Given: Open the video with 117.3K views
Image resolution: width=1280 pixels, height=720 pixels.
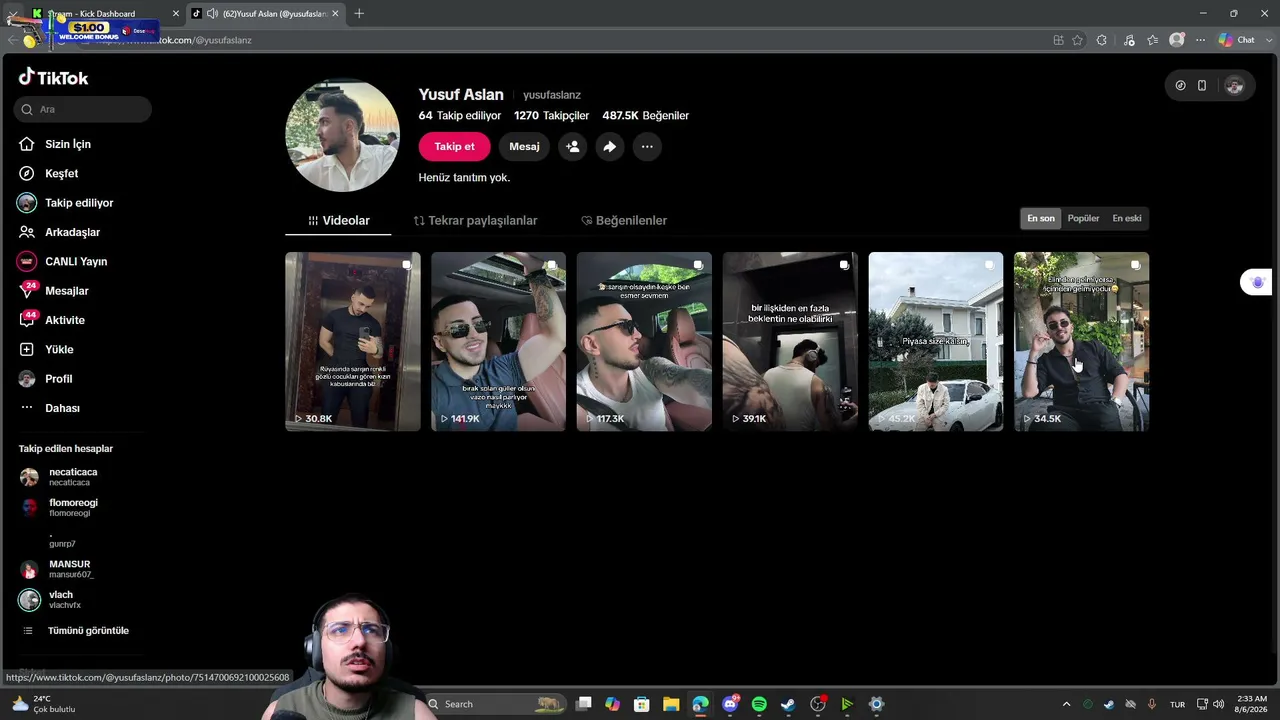Looking at the screenshot, I should click(x=644, y=342).
